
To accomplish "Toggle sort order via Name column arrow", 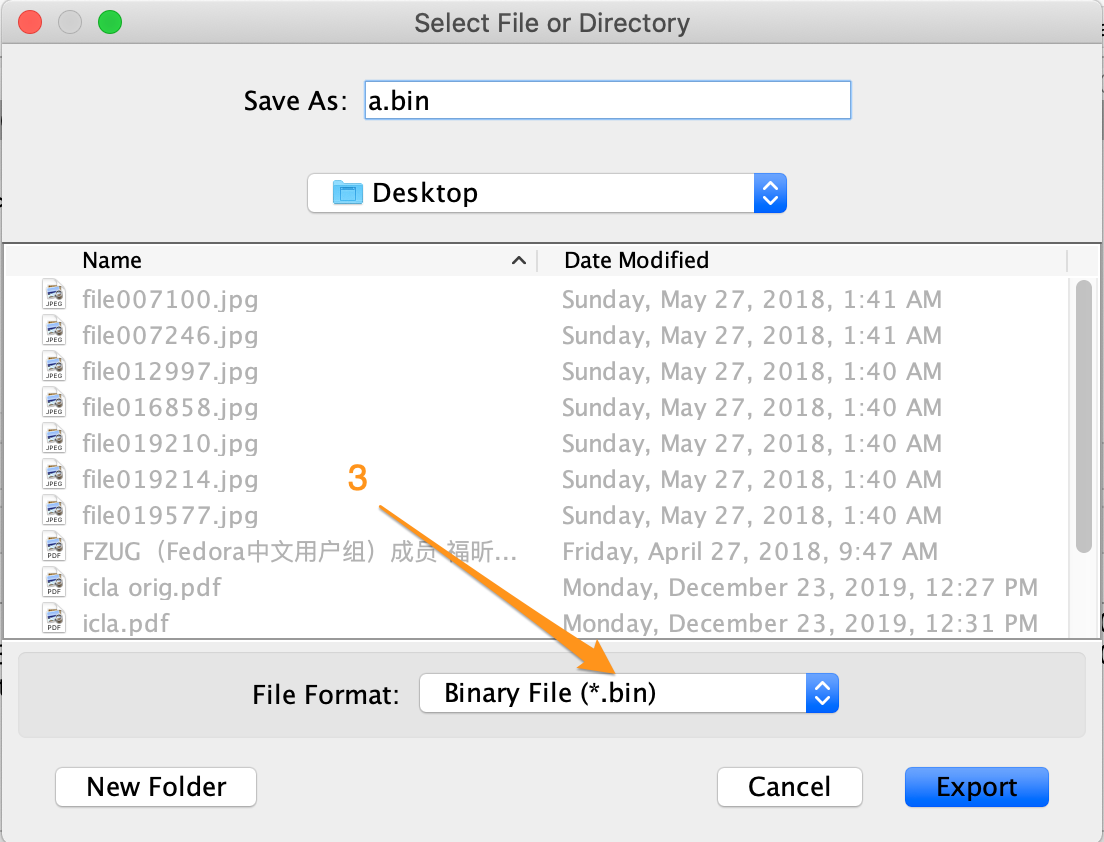I will [x=518, y=261].
